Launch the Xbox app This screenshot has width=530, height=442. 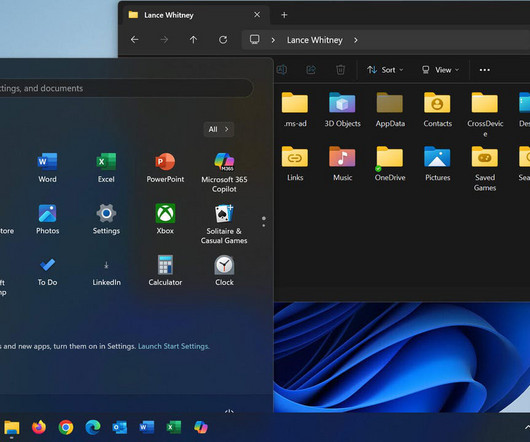tap(165, 219)
